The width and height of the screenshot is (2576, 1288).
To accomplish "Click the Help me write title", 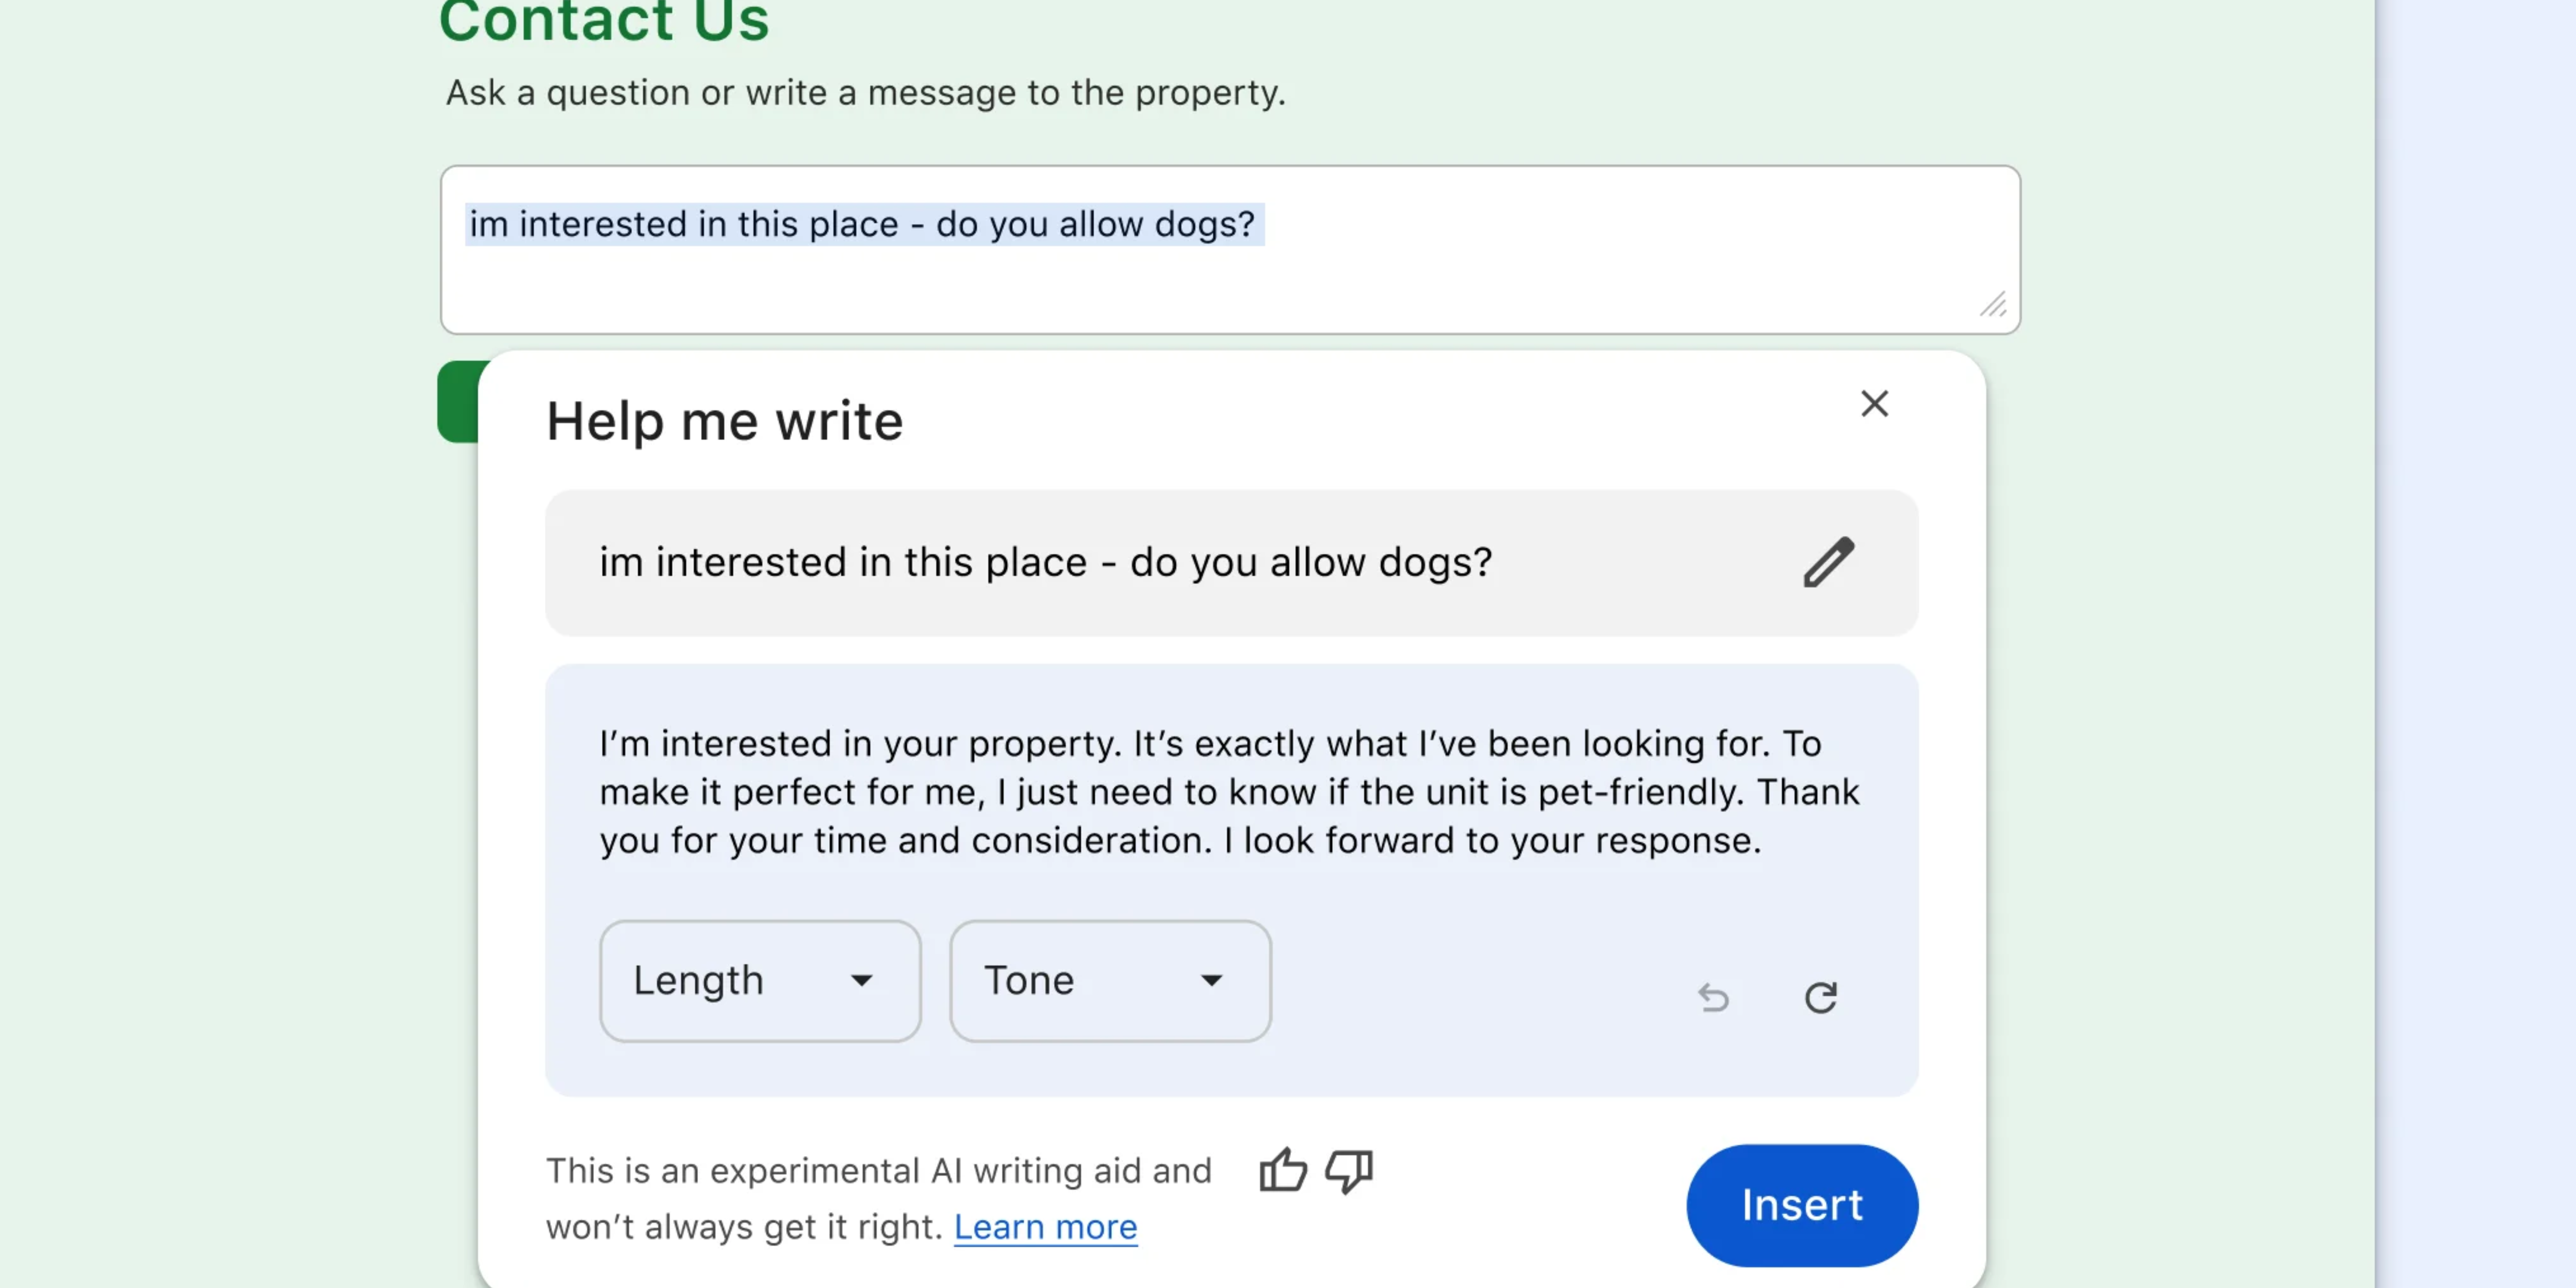I will point(724,421).
